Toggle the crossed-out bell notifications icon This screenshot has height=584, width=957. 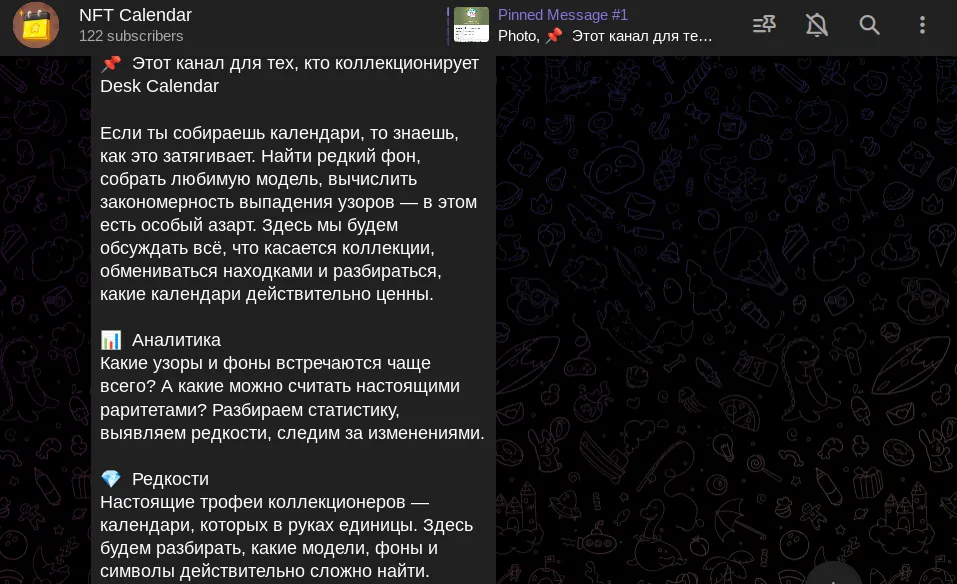click(817, 25)
